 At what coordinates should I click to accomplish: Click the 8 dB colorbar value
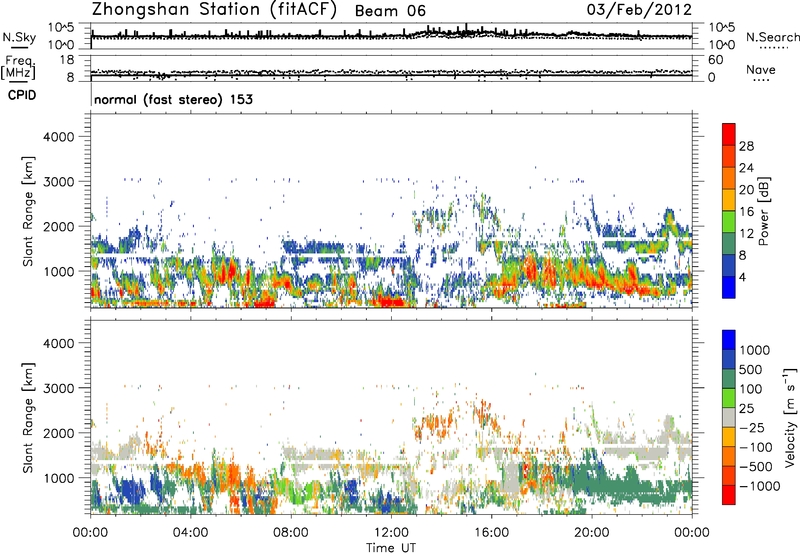(743, 256)
